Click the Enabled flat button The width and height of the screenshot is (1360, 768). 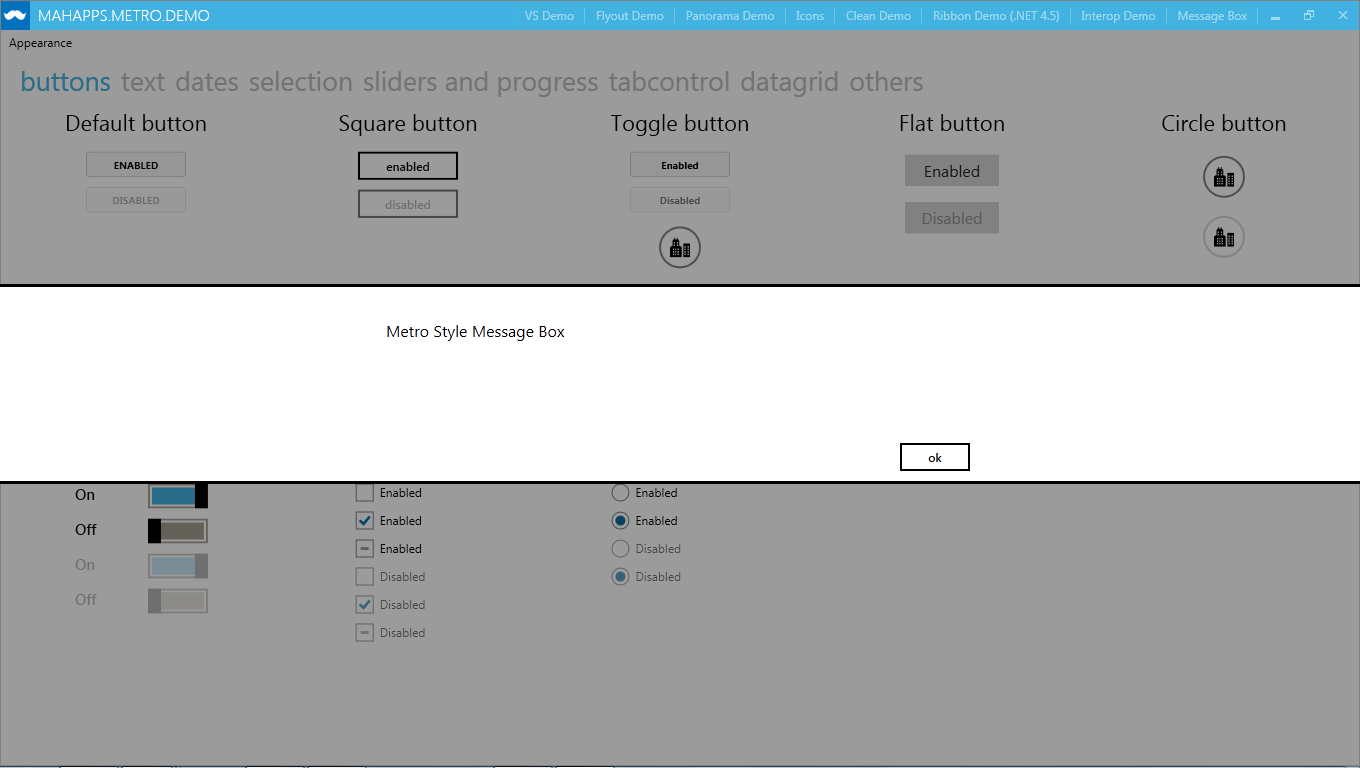pos(952,171)
